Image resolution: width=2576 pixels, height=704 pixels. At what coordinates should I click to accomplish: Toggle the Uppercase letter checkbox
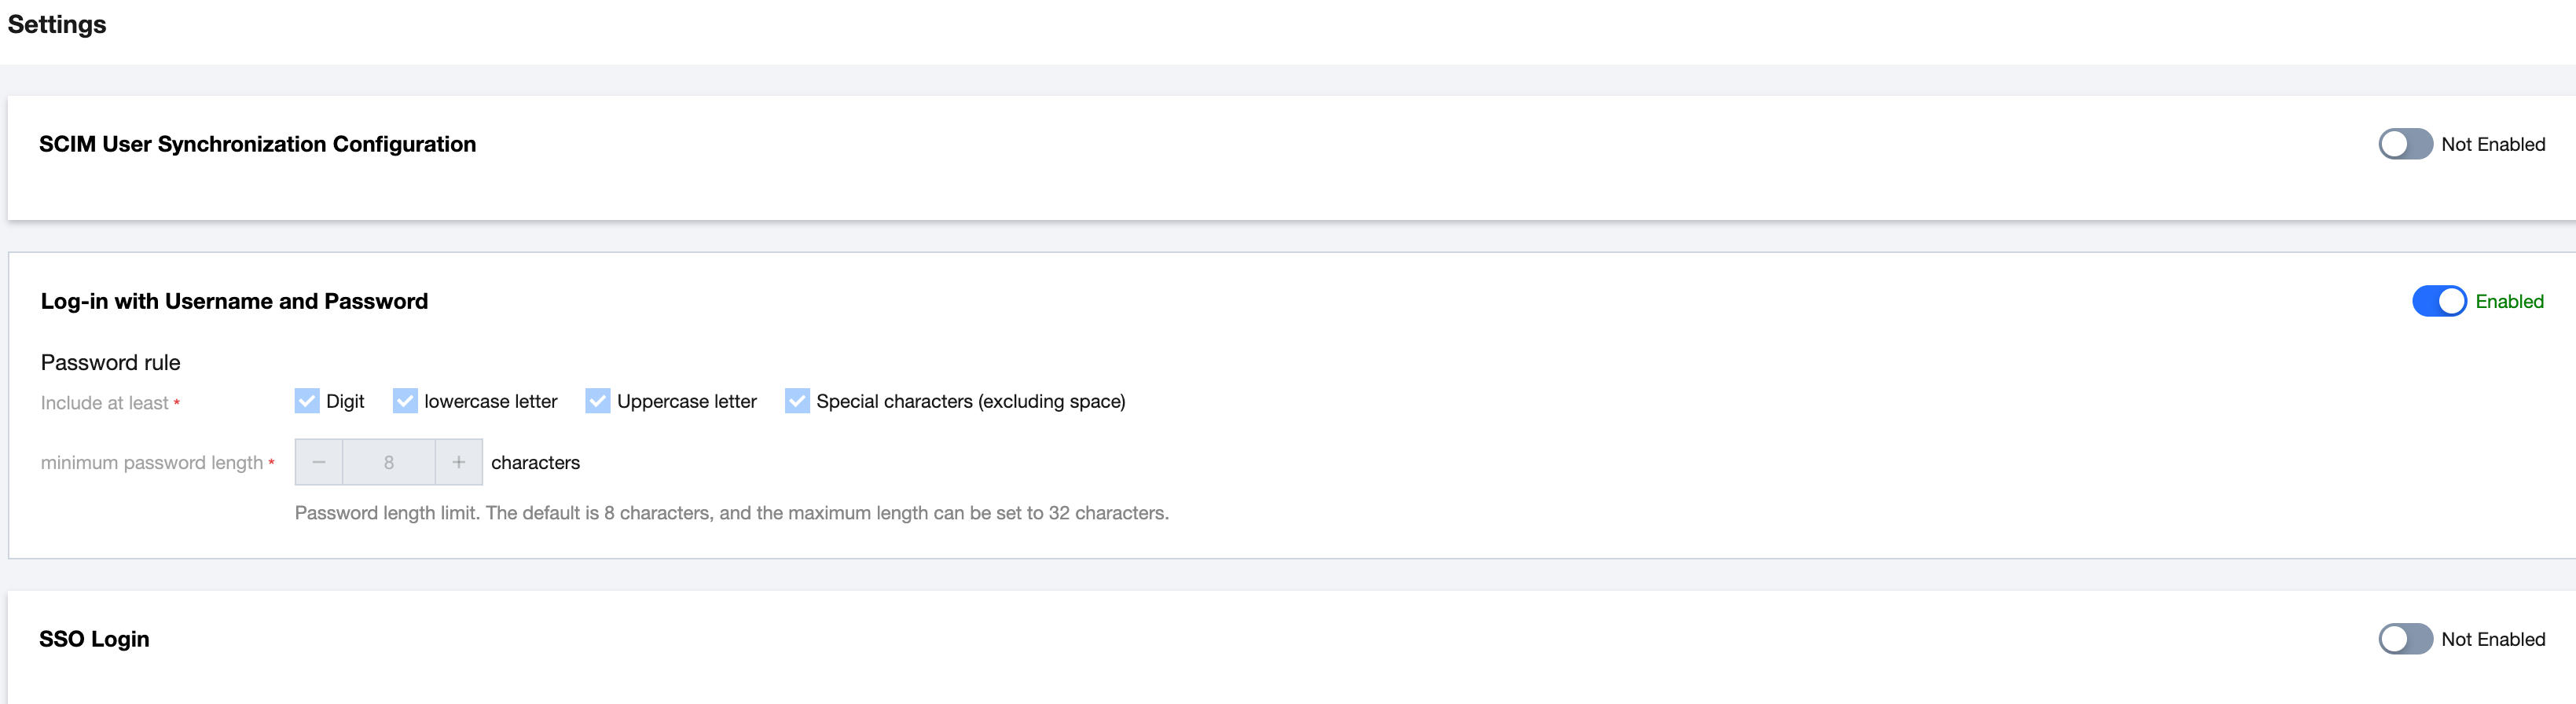click(x=598, y=401)
